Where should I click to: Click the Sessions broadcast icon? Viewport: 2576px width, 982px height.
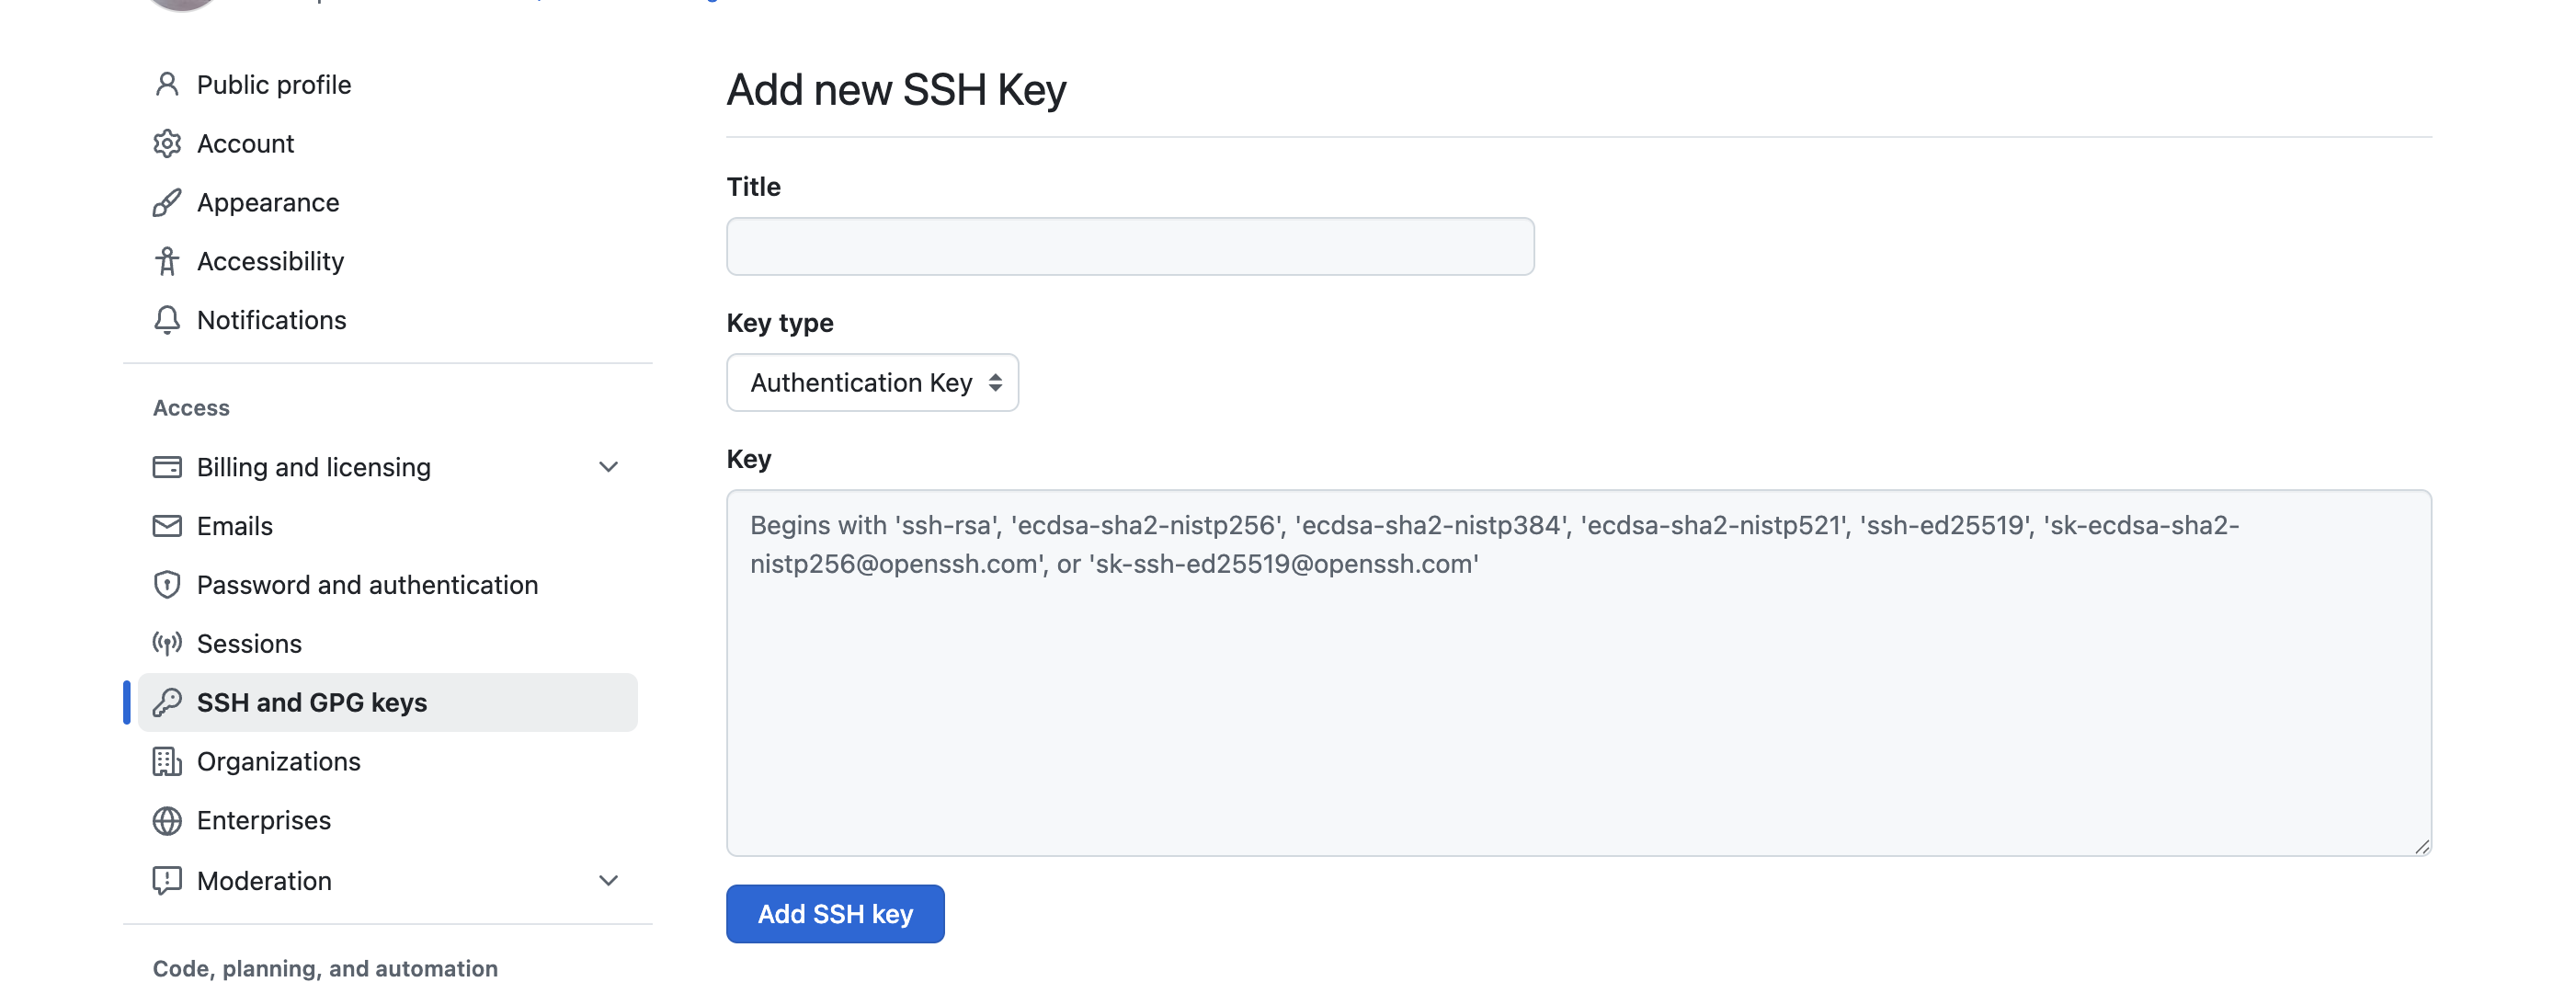167,643
